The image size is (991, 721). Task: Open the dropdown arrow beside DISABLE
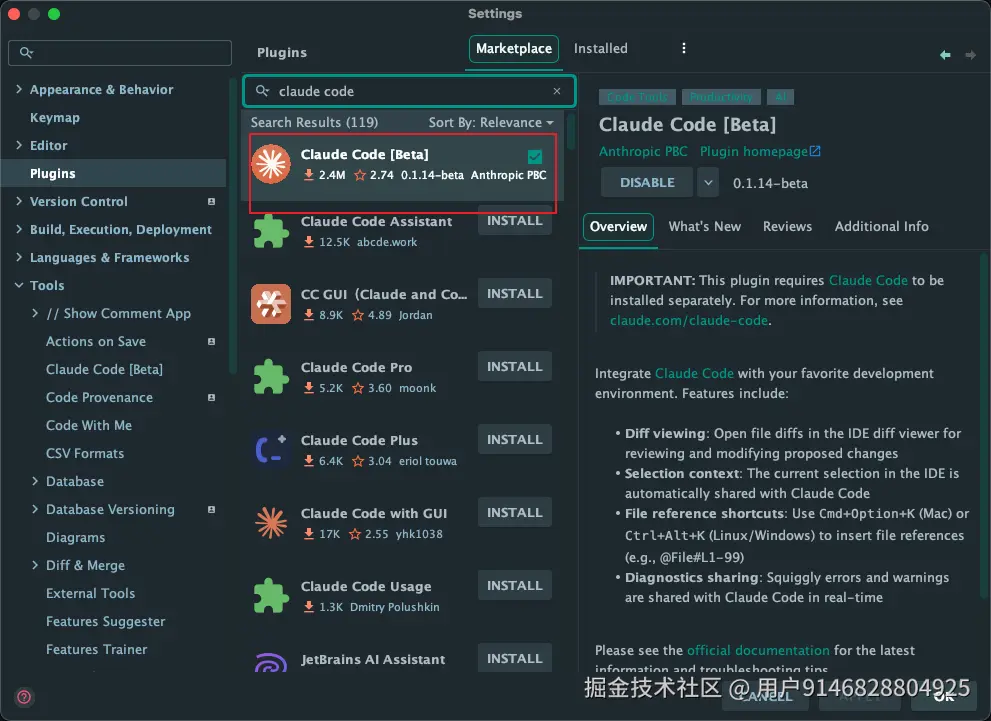coord(708,183)
